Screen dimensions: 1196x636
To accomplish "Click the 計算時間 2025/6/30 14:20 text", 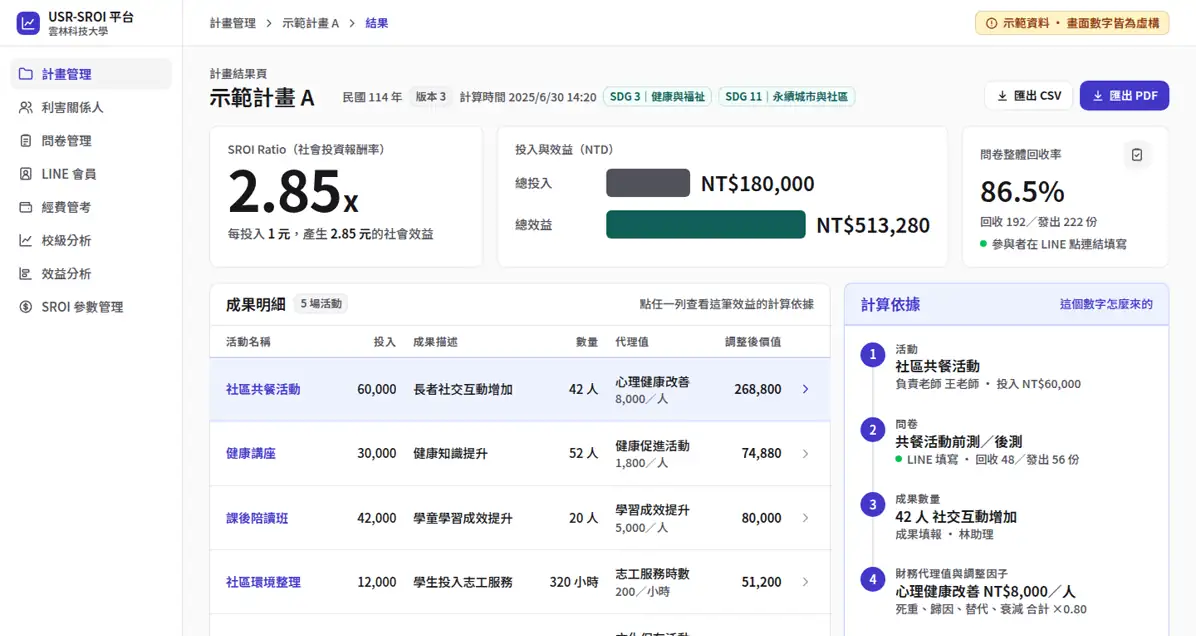I will point(528,97).
